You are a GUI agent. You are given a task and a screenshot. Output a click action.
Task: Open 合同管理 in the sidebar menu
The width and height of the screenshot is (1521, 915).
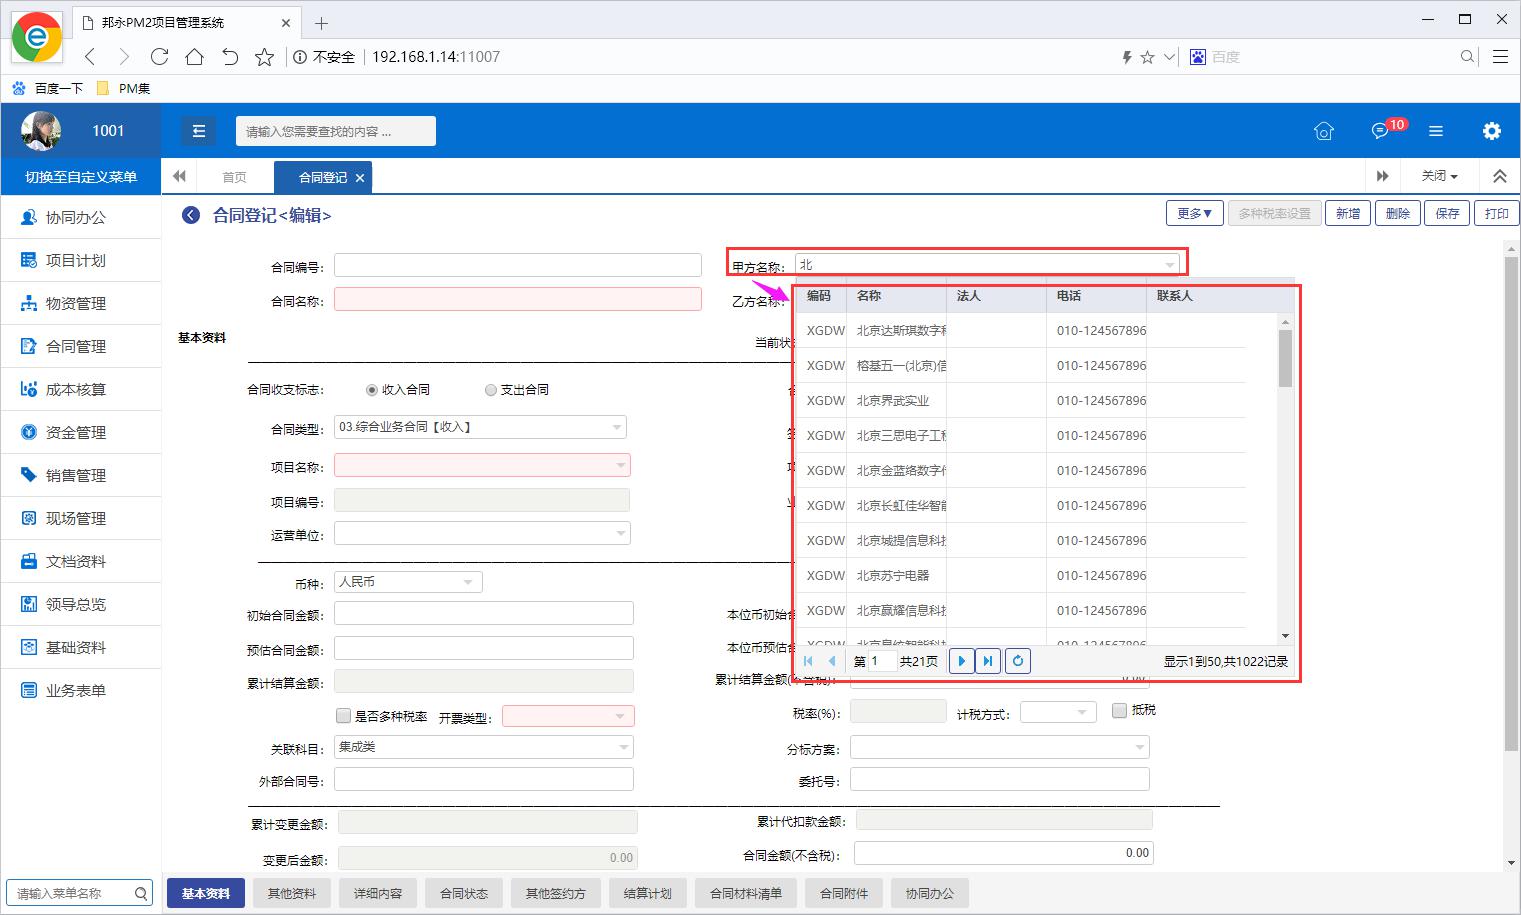(76, 346)
